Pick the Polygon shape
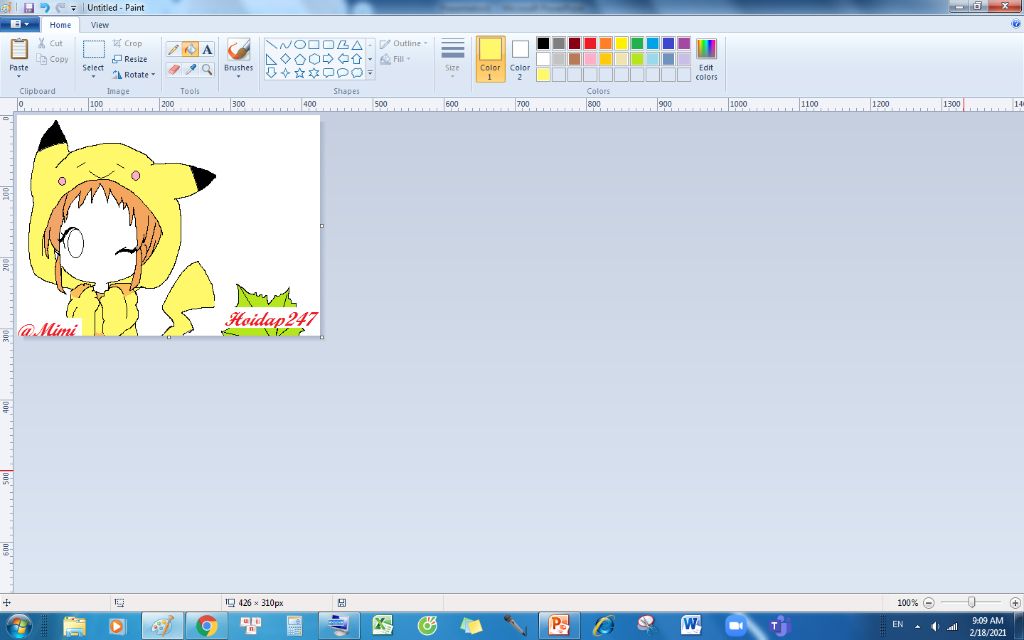The width and height of the screenshot is (1024, 640). pos(343,45)
